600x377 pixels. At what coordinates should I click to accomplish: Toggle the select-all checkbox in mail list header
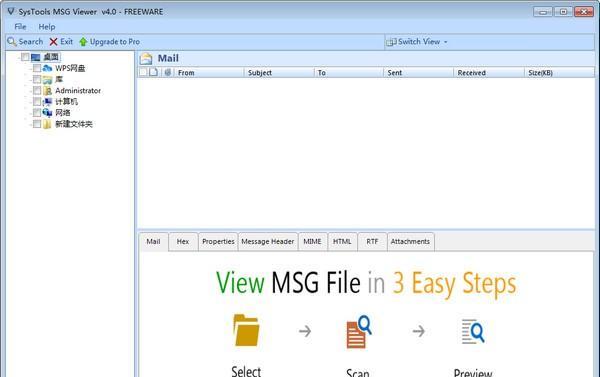tap(143, 72)
